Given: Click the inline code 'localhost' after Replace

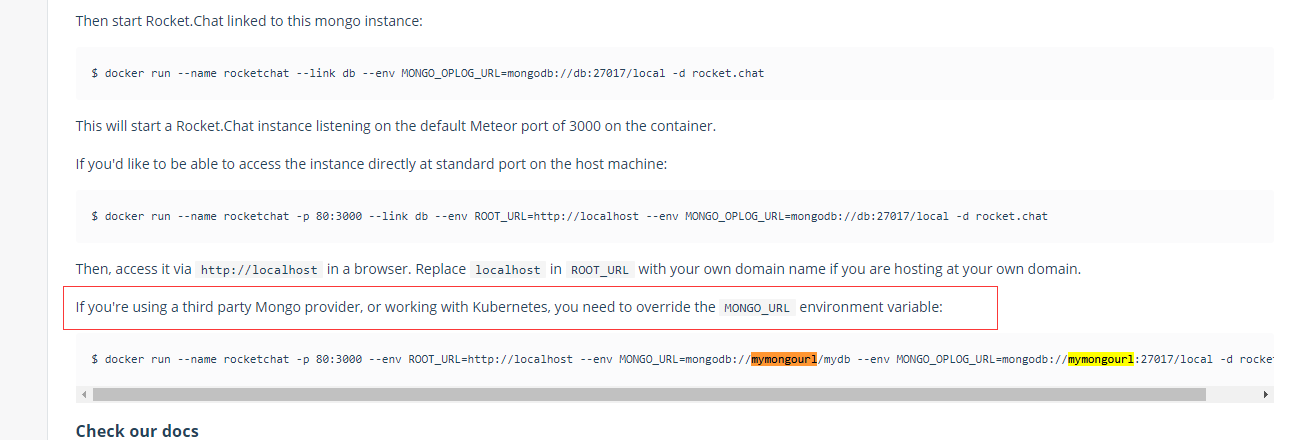Looking at the screenshot, I should tap(508, 270).
